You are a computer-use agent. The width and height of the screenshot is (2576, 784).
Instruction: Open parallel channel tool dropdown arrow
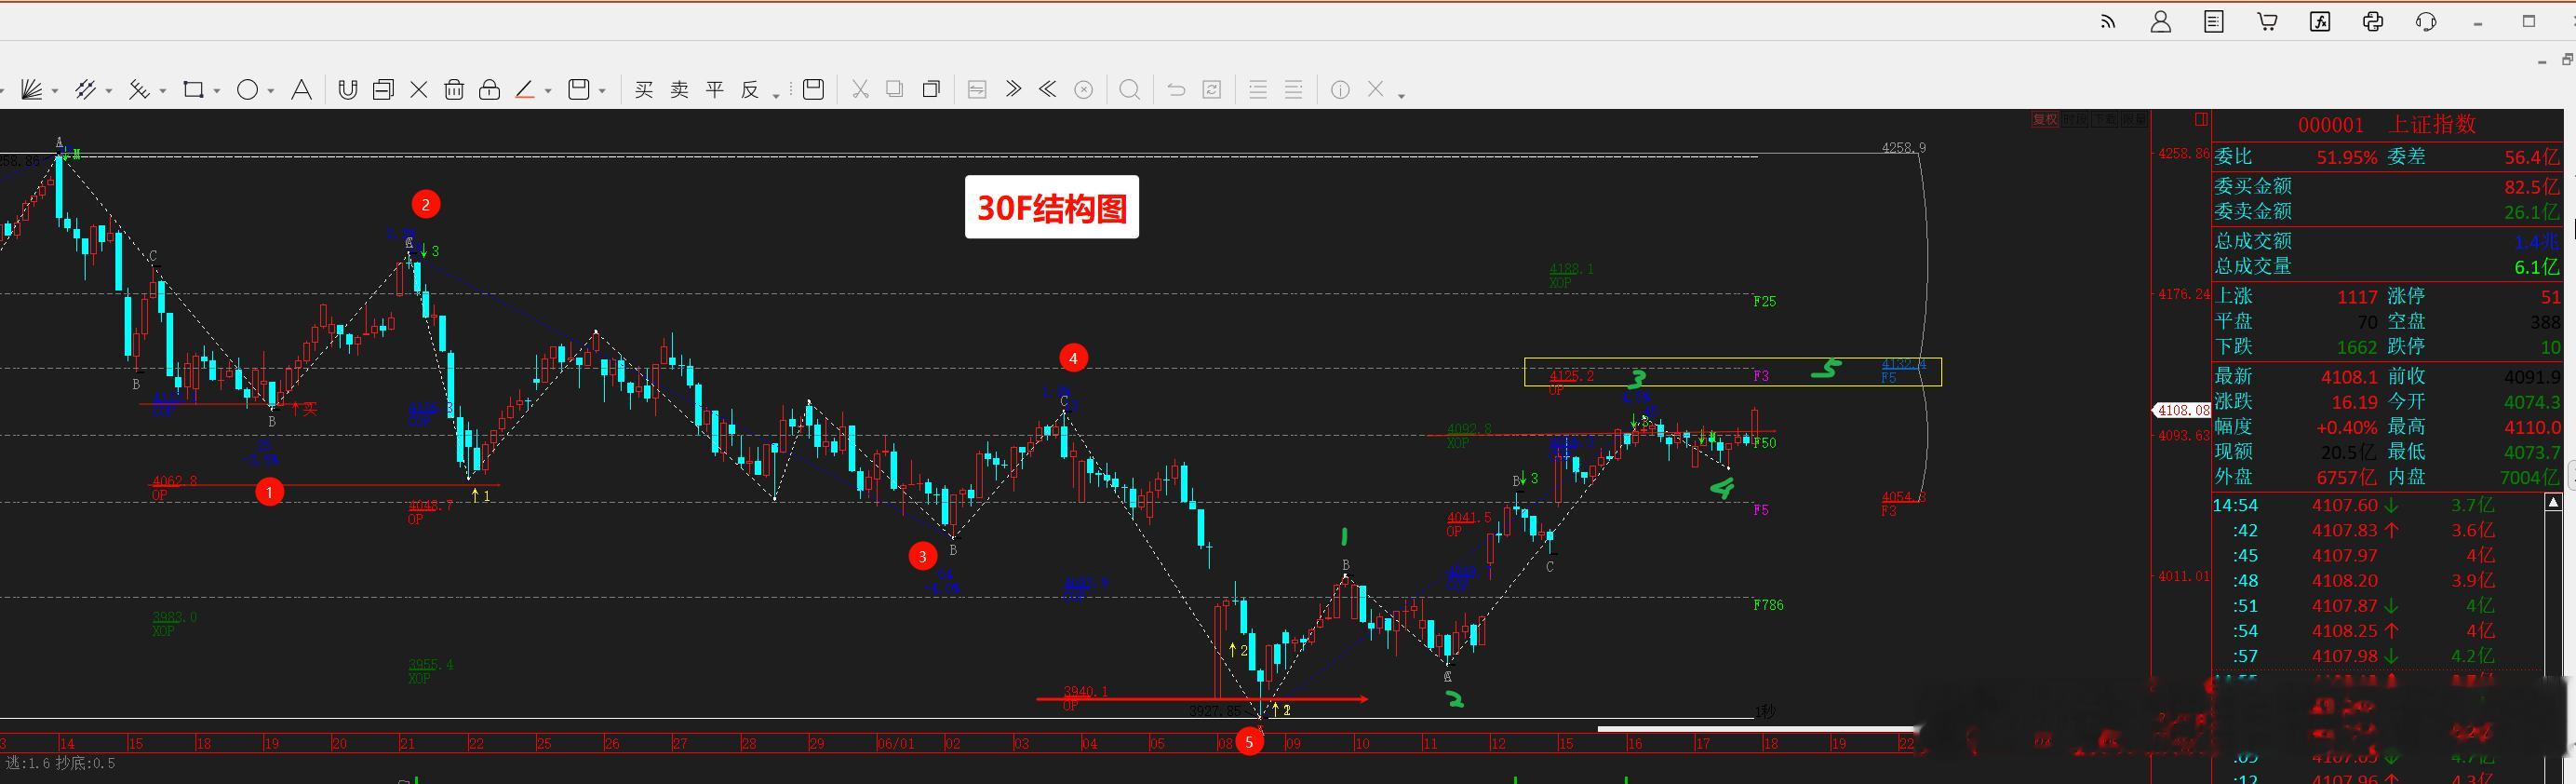click(109, 92)
